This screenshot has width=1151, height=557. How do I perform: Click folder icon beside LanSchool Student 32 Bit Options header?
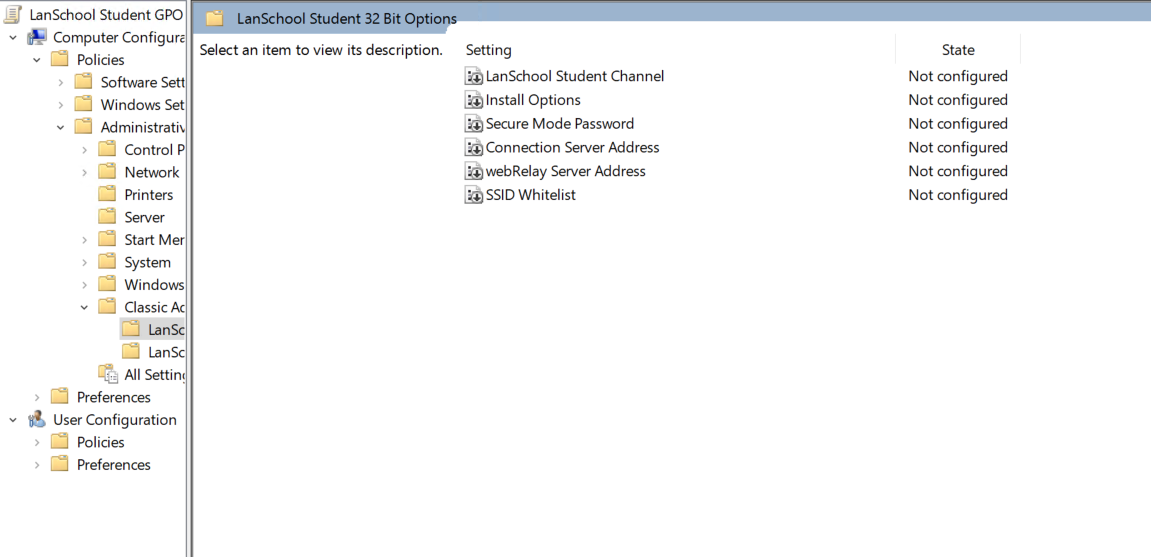coord(214,19)
